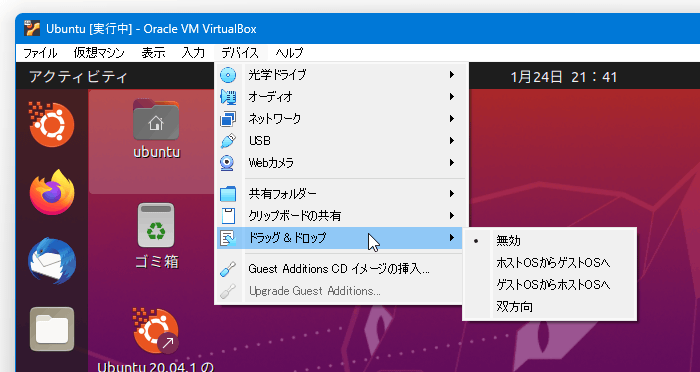Launch Firefox from the Ubuntu dock
The height and width of the screenshot is (372, 700).
(52, 192)
